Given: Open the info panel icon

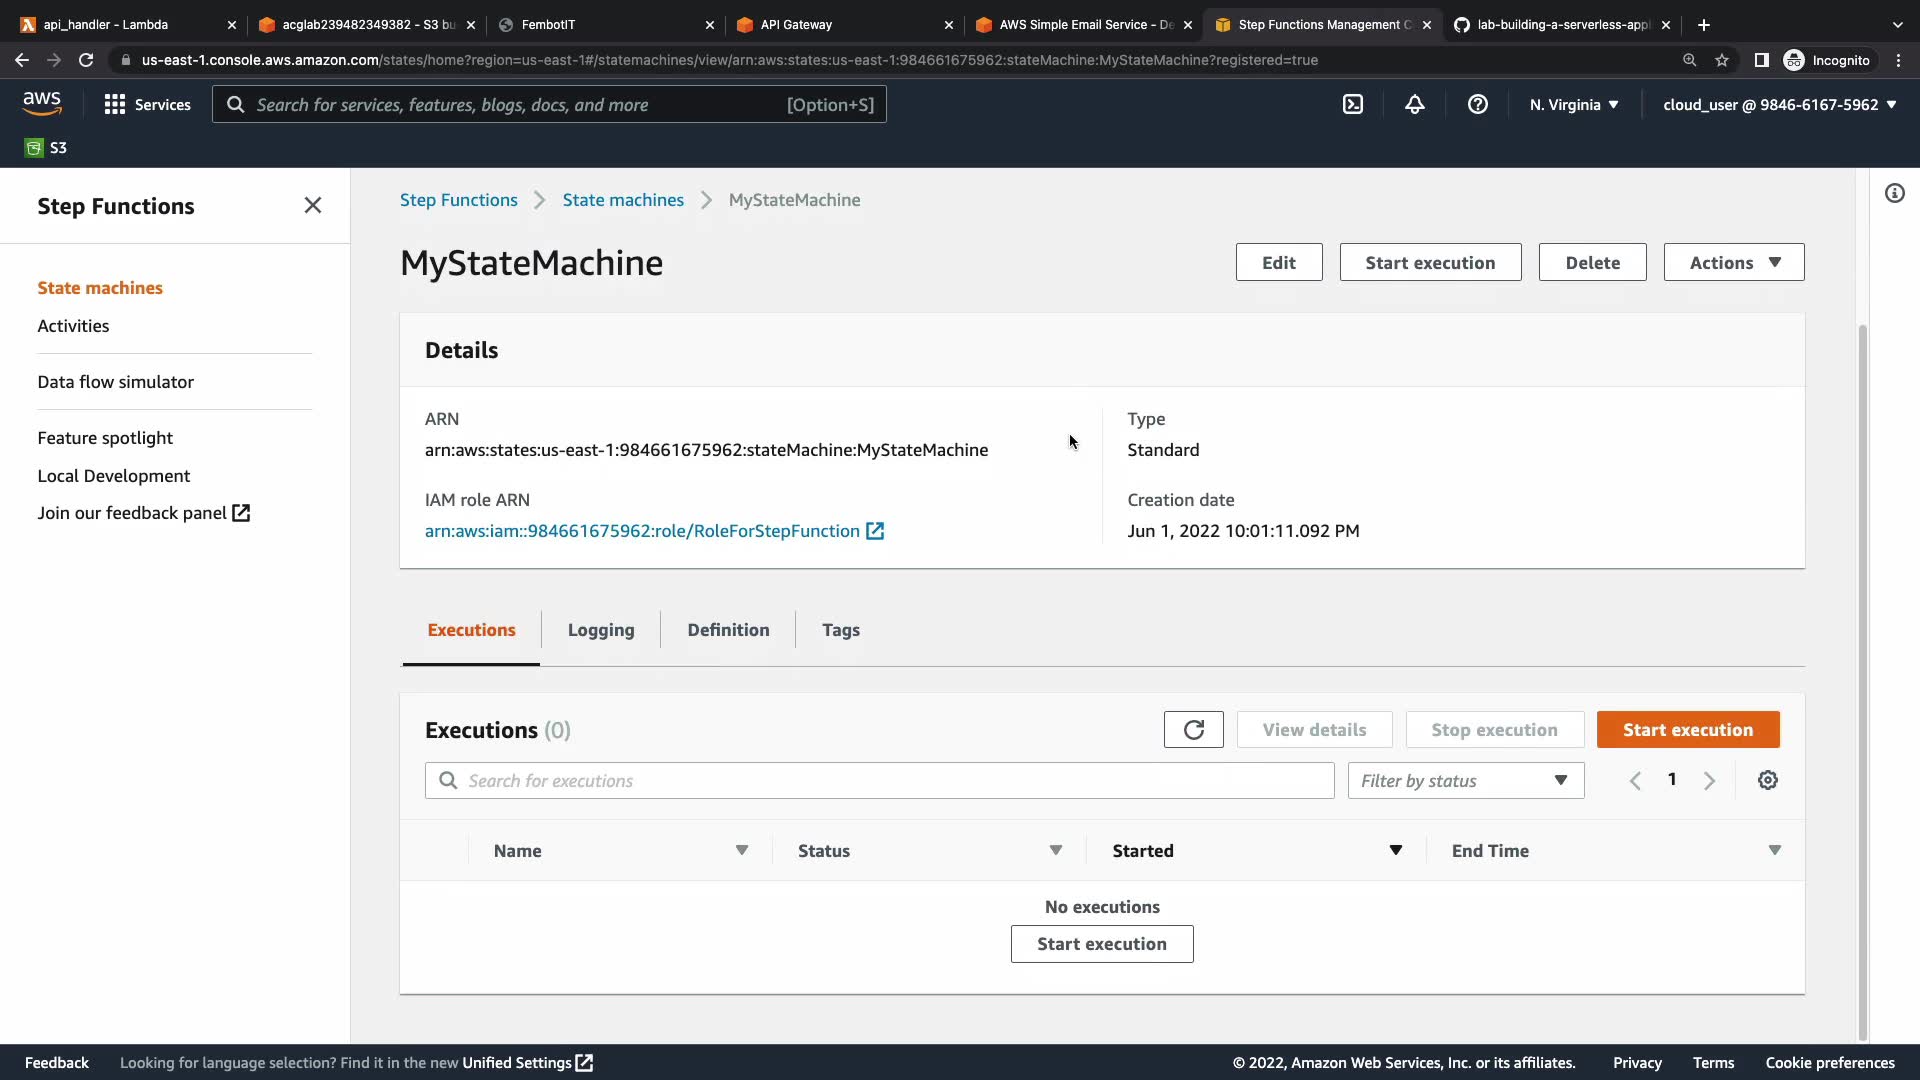Looking at the screenshot, I should tap(1894, 193).
